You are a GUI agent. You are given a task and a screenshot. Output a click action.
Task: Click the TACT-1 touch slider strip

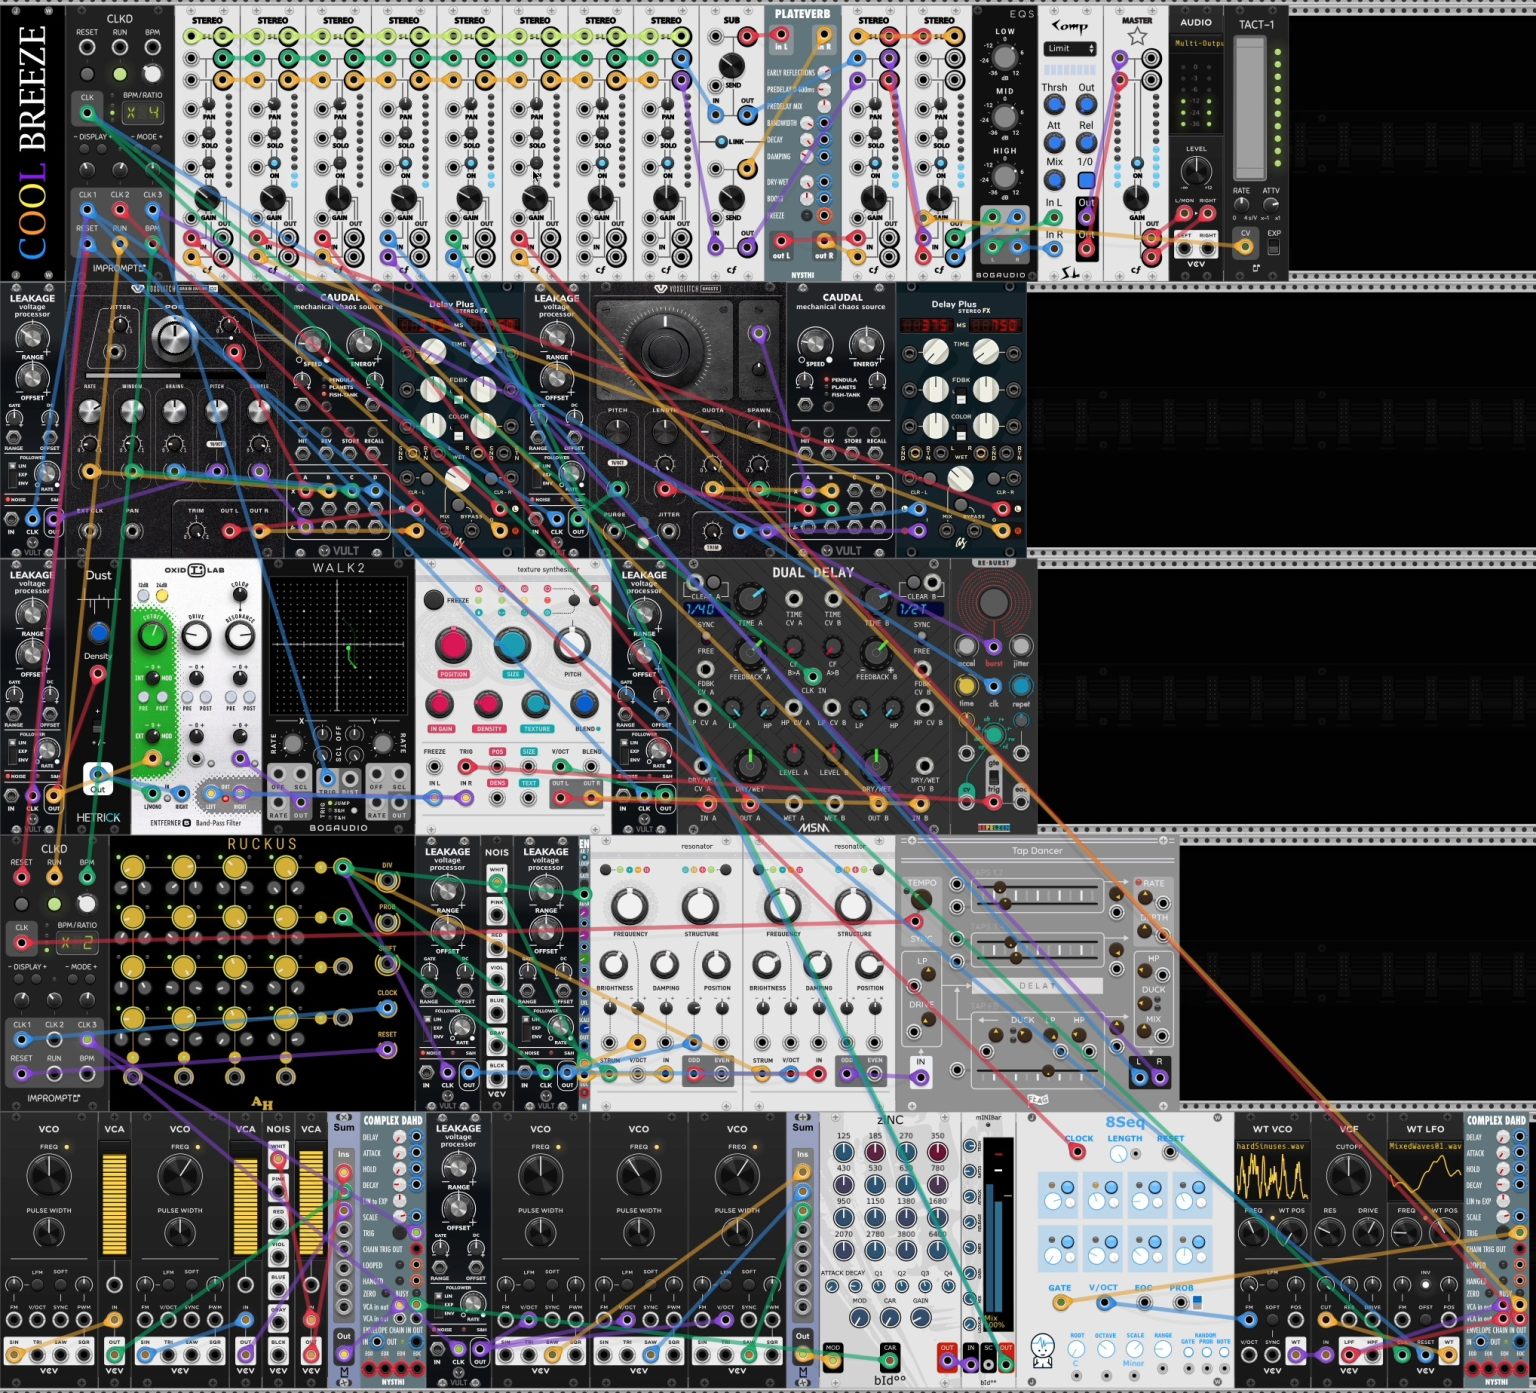tap(1250, 110)
